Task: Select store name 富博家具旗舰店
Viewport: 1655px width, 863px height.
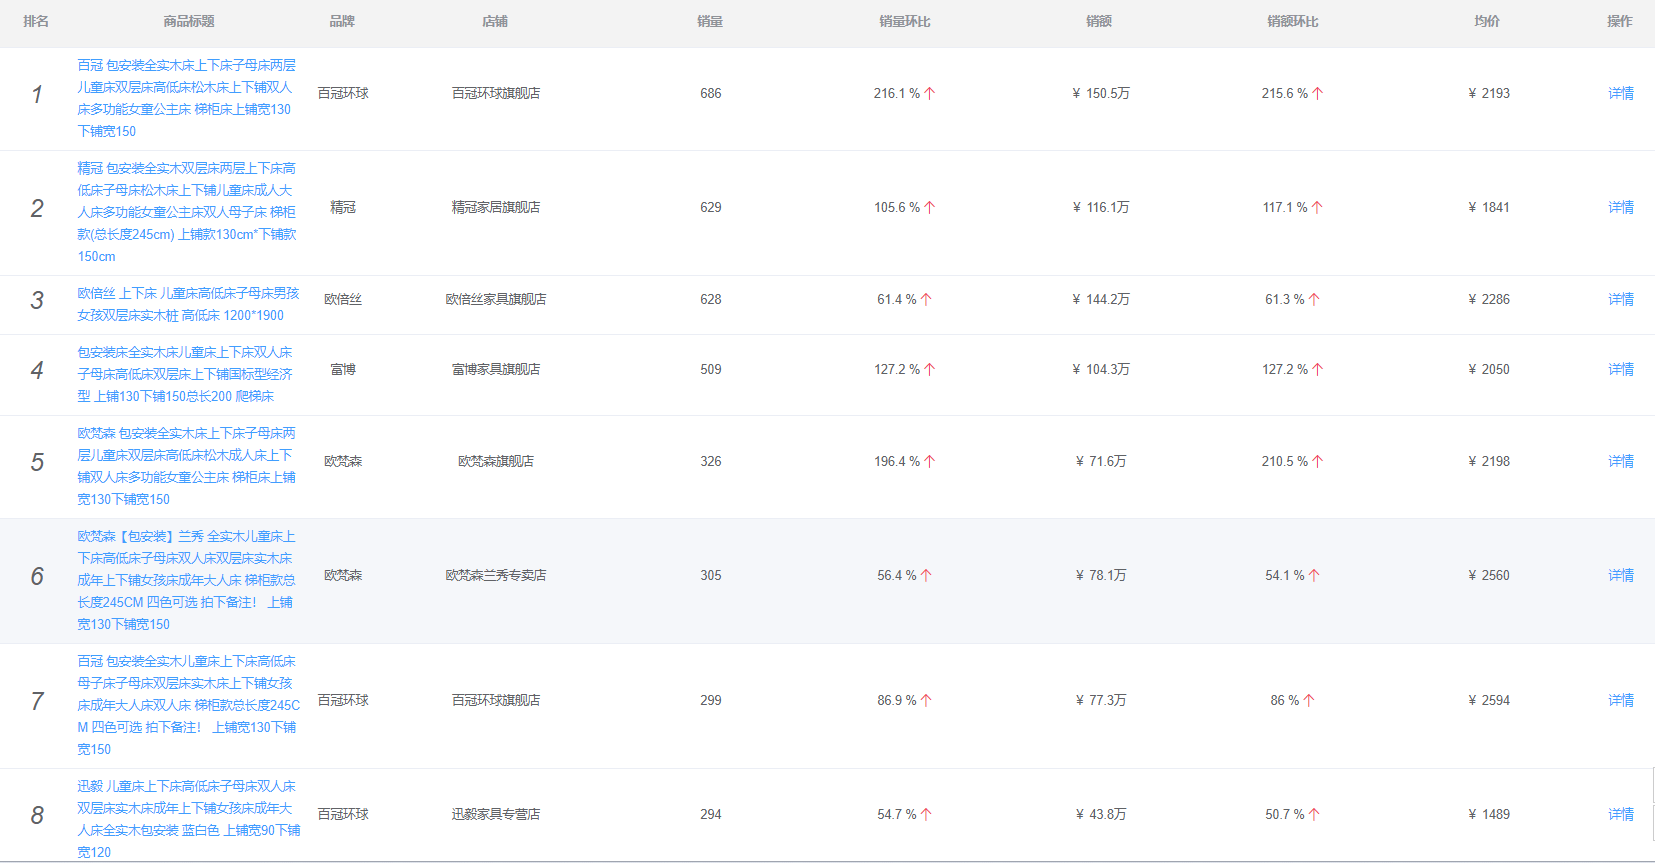Action: click(496, 369)
